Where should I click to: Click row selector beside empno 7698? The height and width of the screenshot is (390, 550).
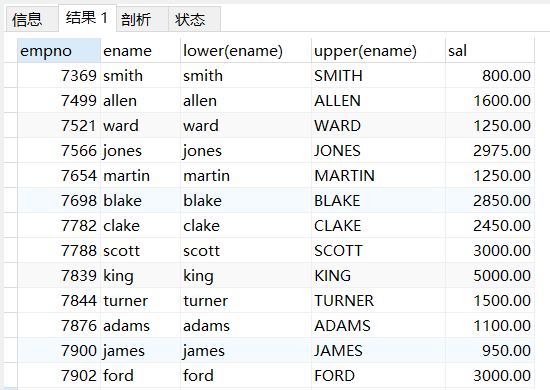11,201
